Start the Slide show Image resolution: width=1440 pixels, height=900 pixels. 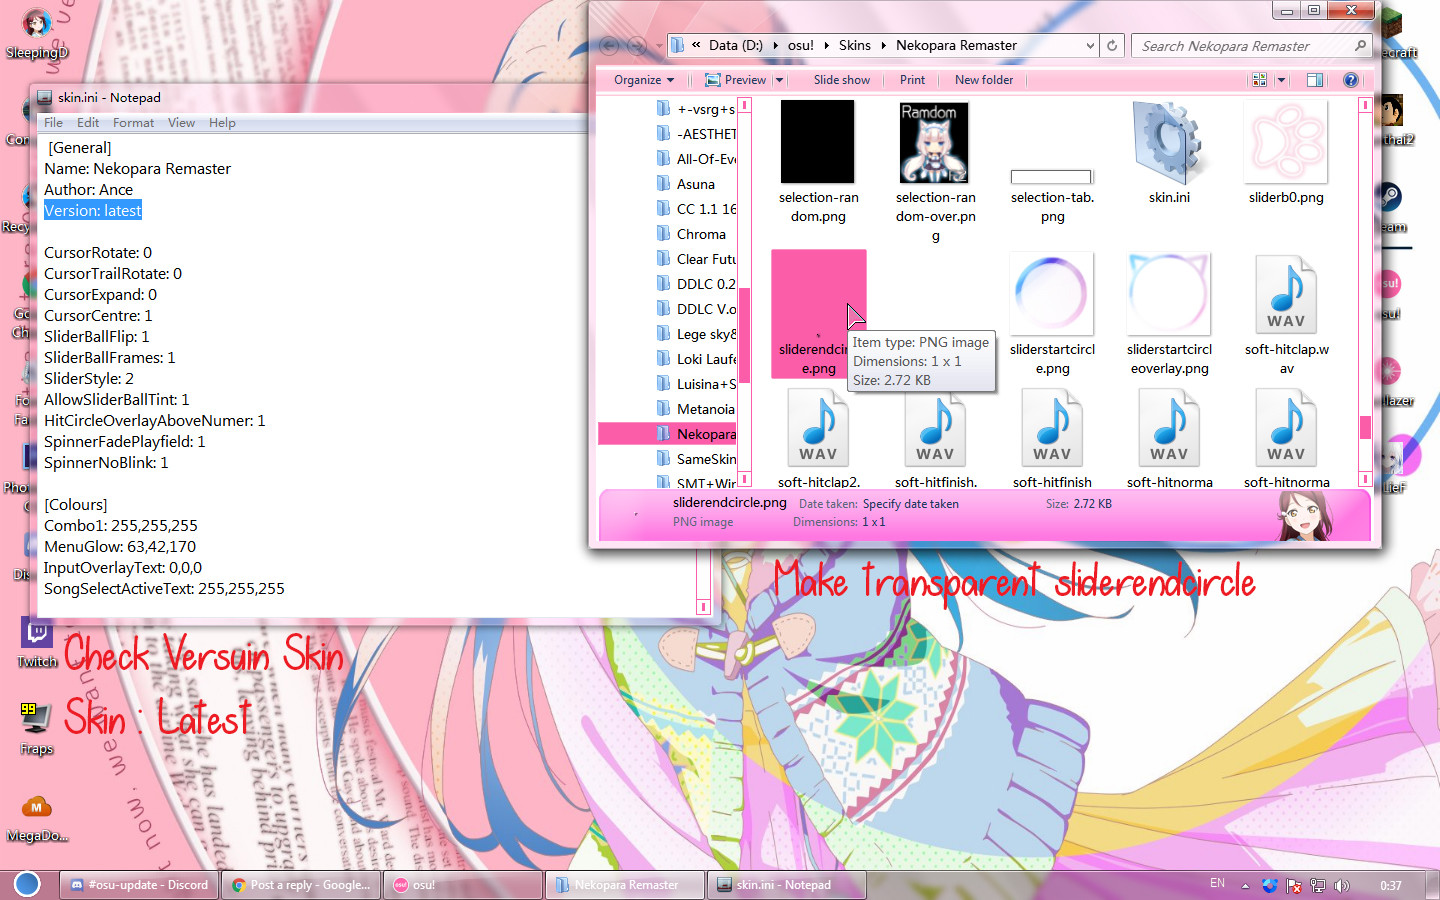coord(841,80)
